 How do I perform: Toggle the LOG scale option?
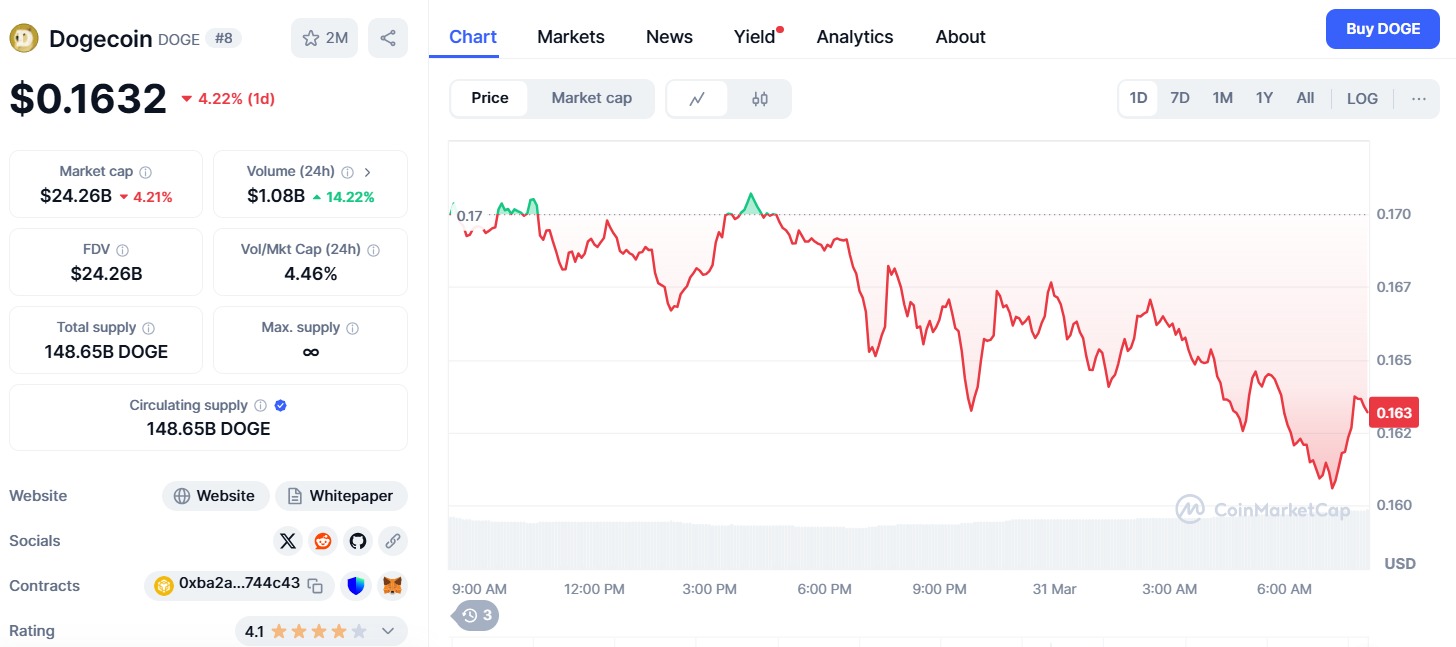1362,98
